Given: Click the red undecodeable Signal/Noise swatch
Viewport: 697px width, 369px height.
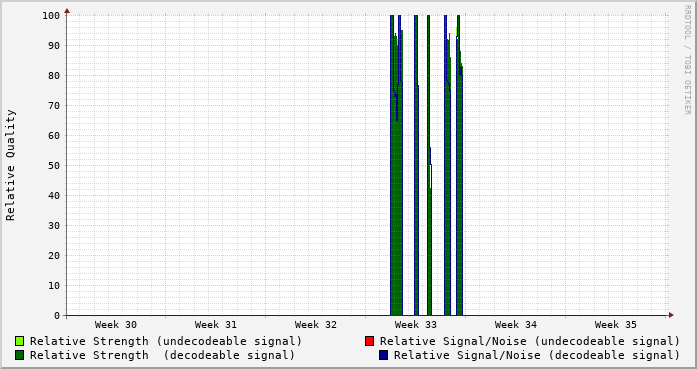Looking at the screenshot, I should click(x=369, y=341).
